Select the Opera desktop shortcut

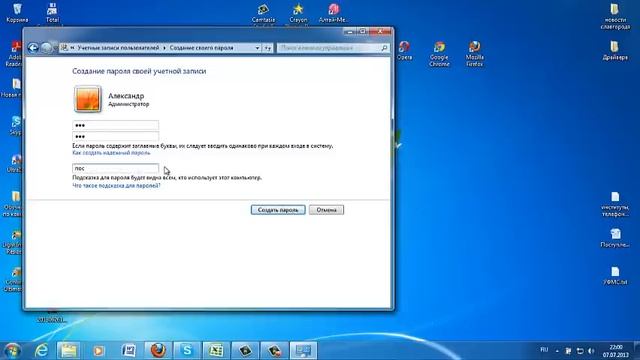(x=404, y=51)
